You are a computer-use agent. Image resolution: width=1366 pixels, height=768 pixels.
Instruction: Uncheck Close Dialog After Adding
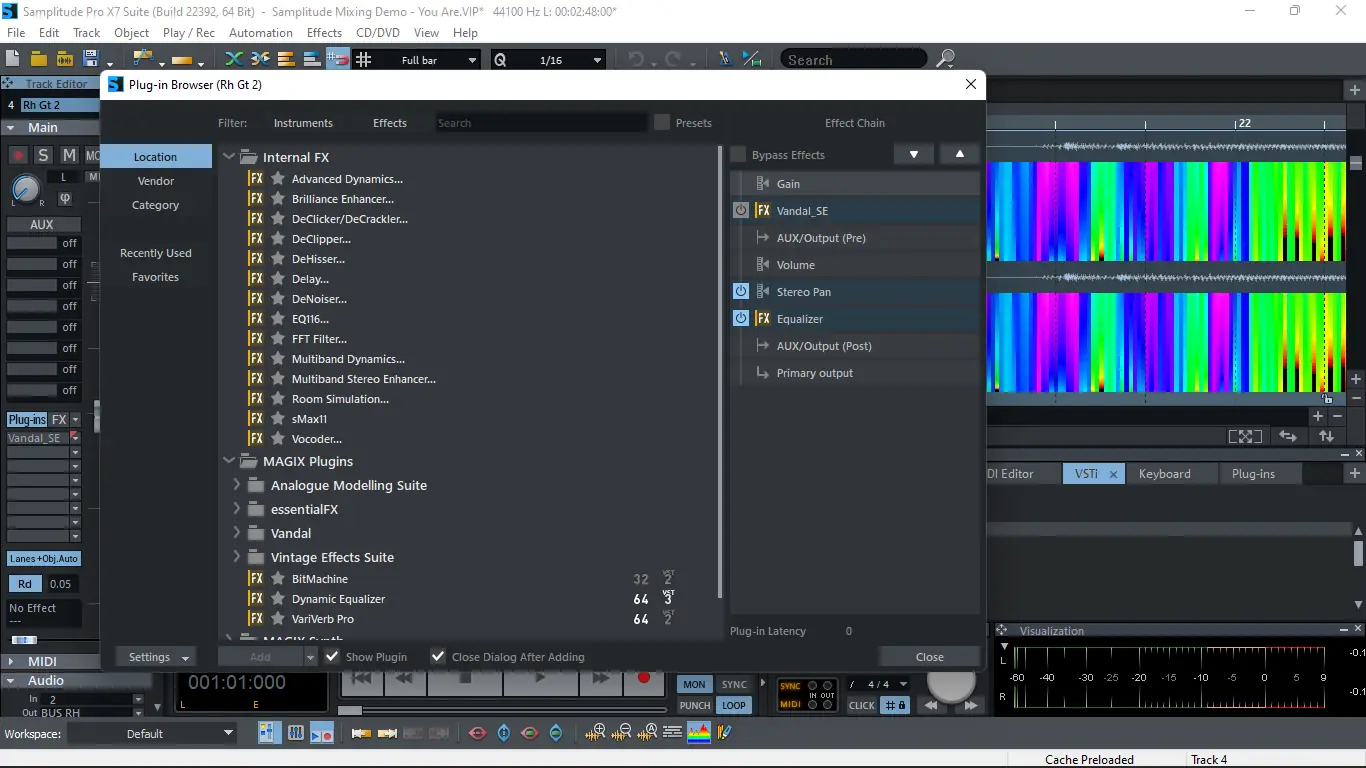438,657
